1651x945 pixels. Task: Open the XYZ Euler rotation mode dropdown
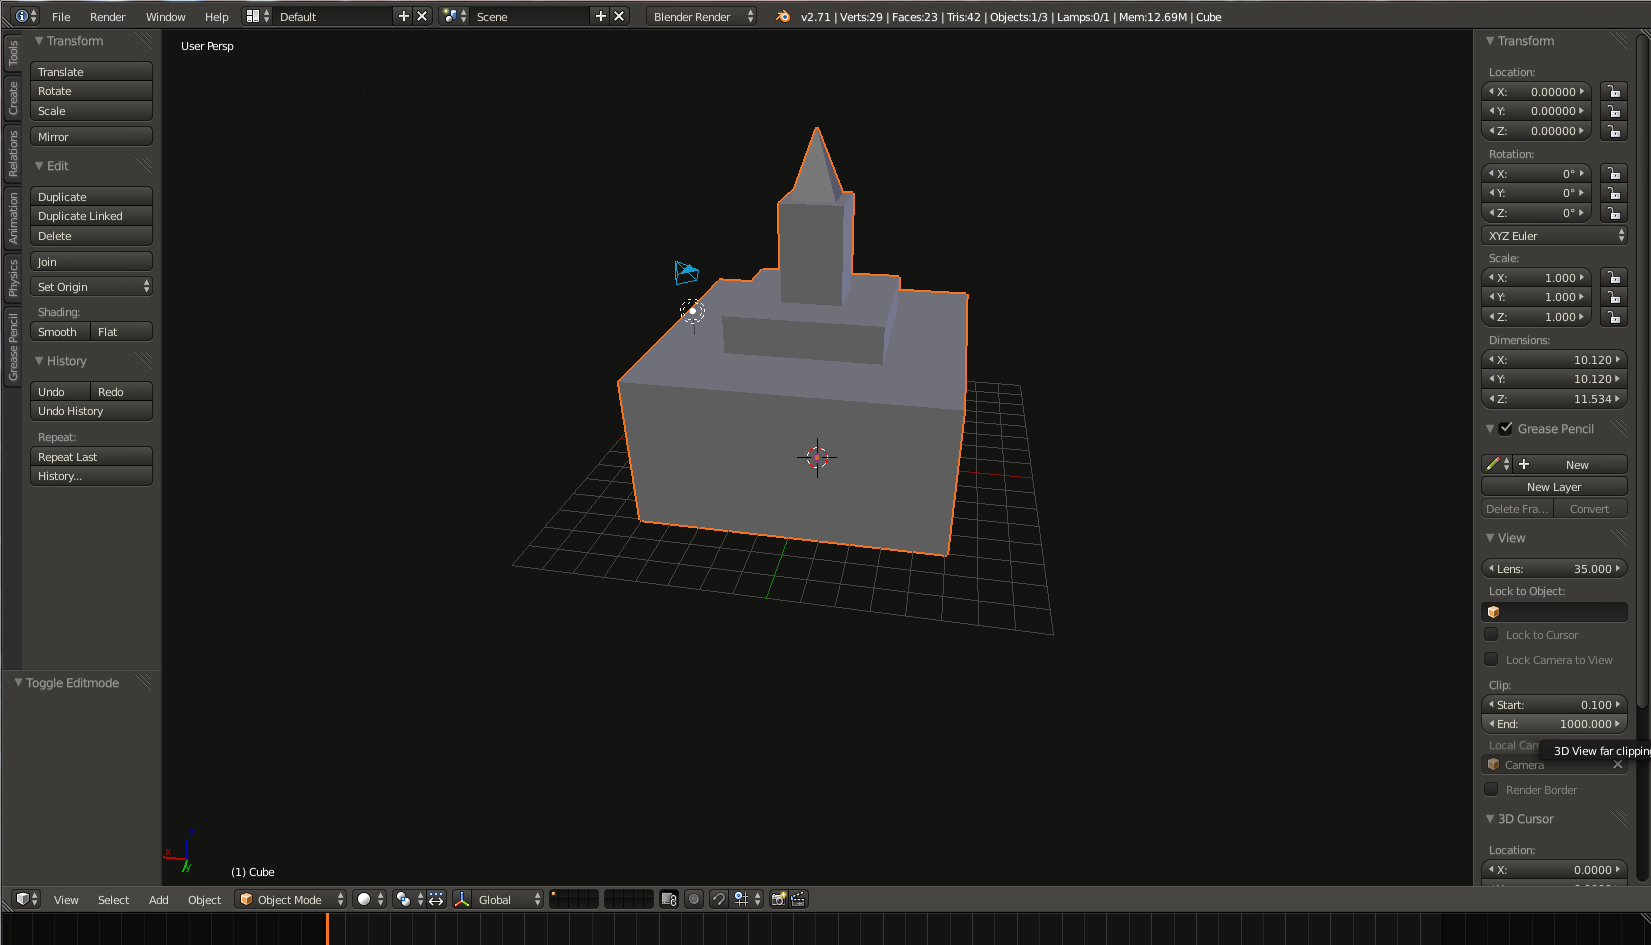pos(1554,236)
